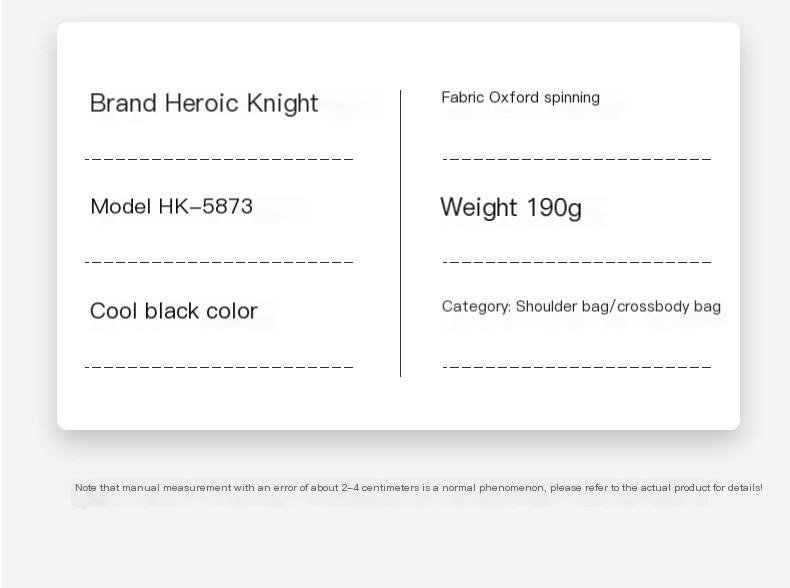
Task: Click "crossbody bag" in the category row
Action: (x=669, y=306)
